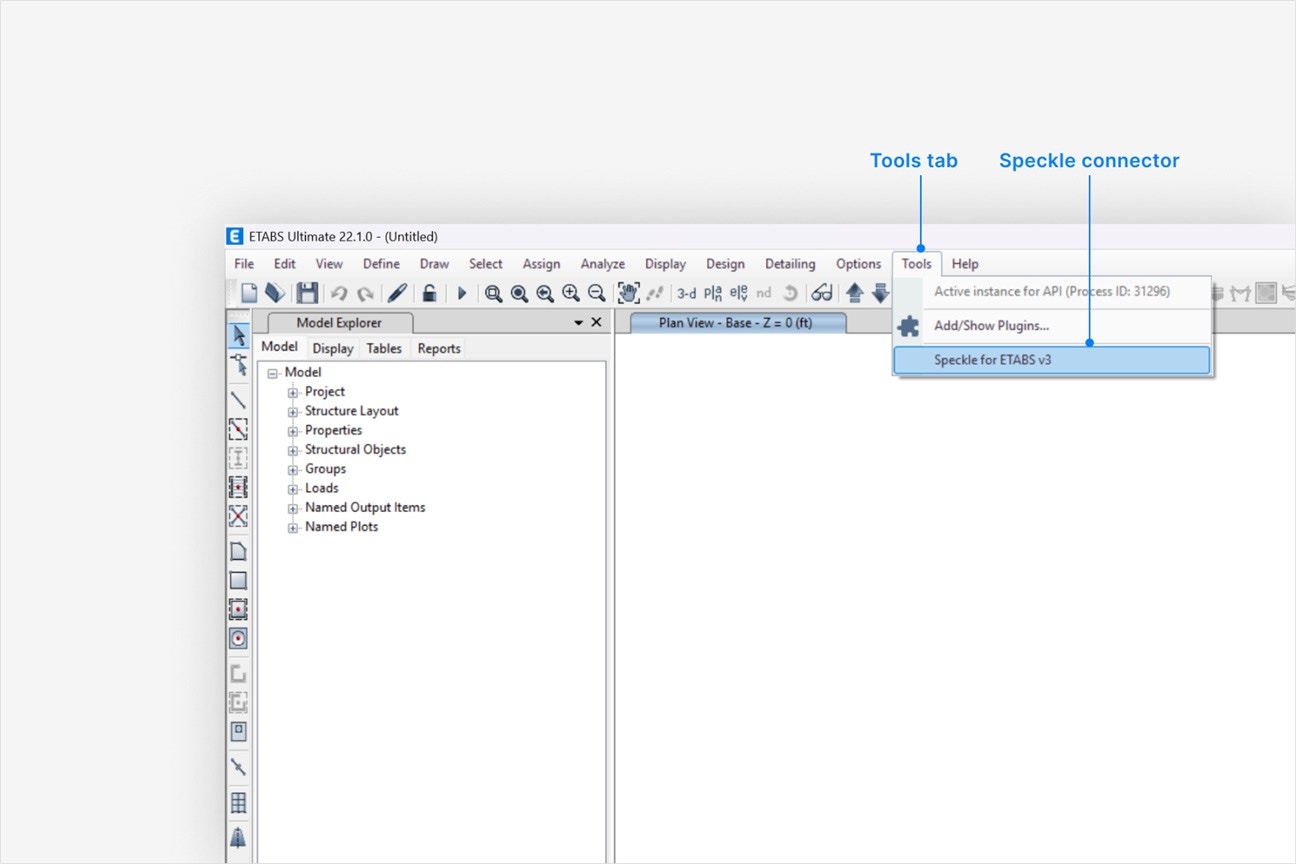Click the Redo arrow icon
This screenshot has height=864, width=1296.
click(x=365, y=293)
